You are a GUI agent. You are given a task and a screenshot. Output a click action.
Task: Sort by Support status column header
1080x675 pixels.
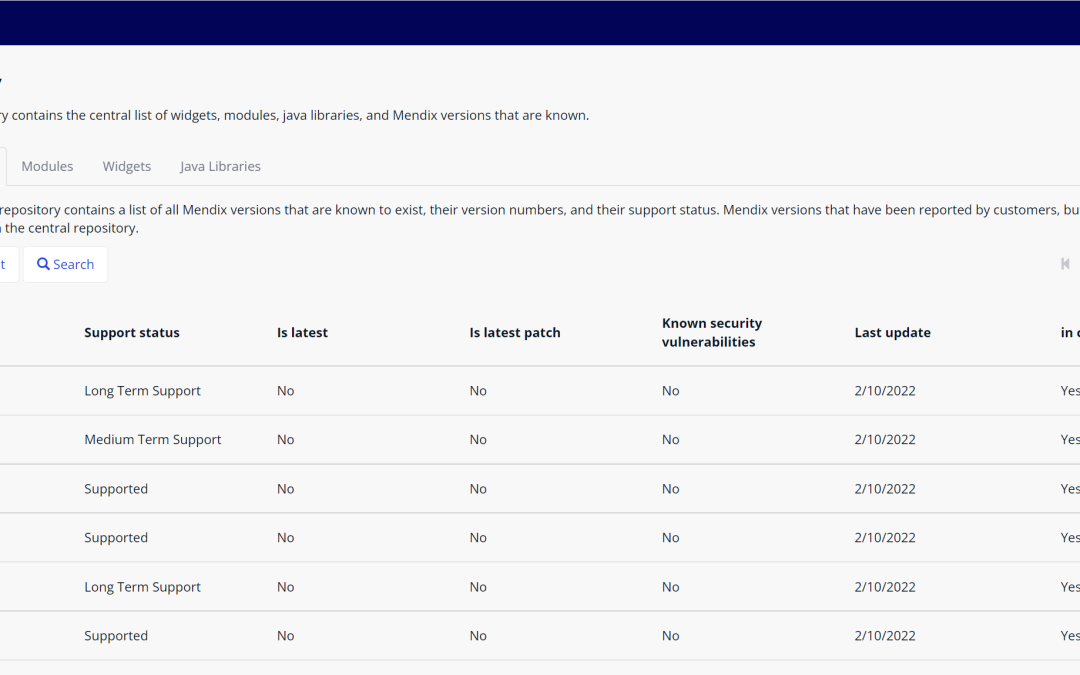tap(132, 333)
